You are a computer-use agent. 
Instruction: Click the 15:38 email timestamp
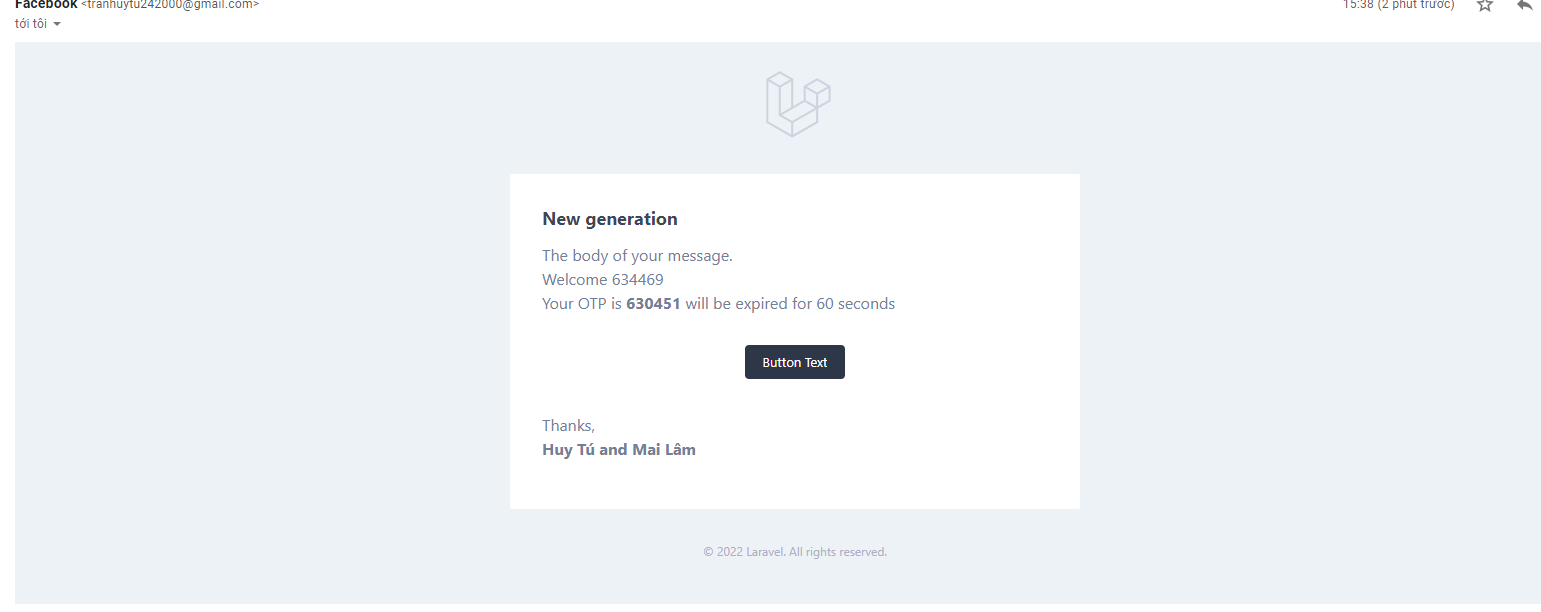coord(1398,4)
